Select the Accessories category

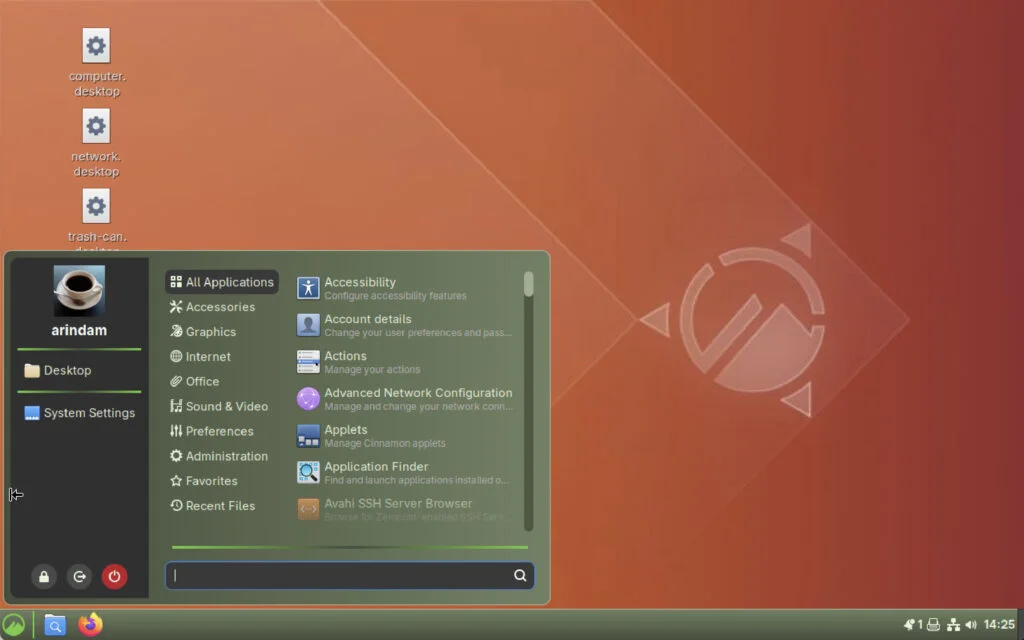pyautogui.click(x=220, y=307)
